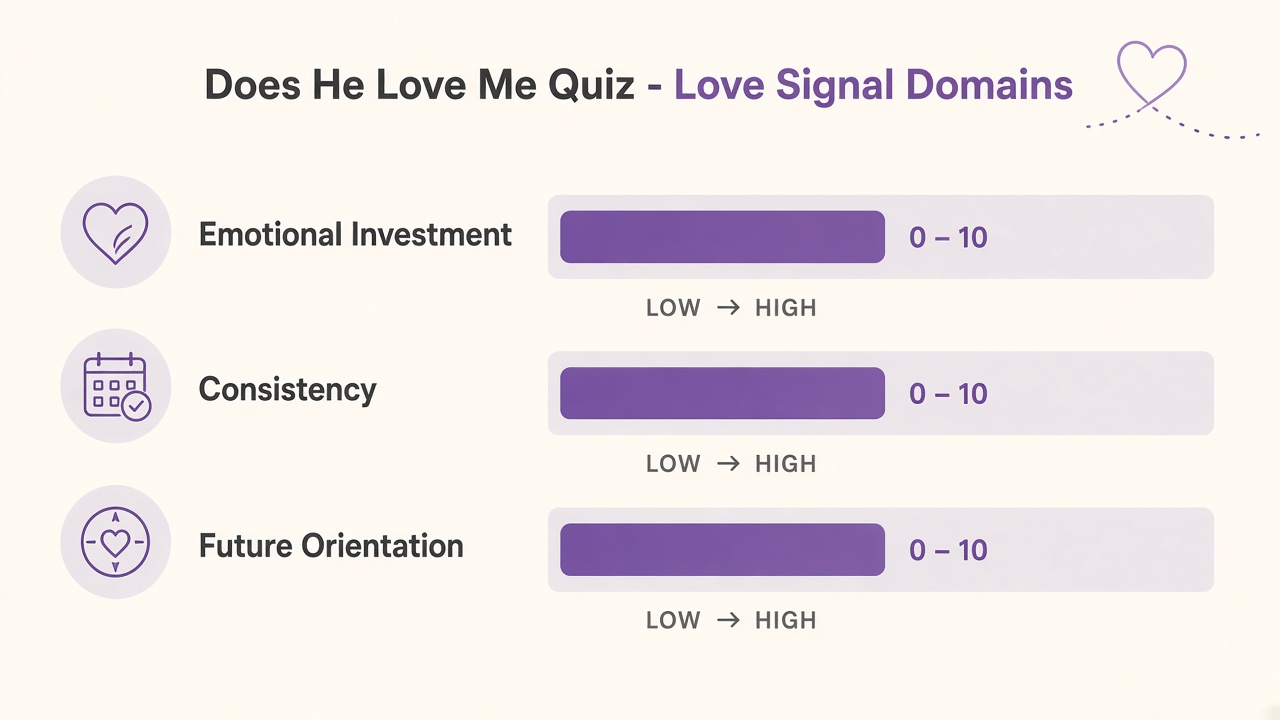Image resolution: width=1280 pixels, height=720 pixels.
Task: Click the arrow between LOW and HIGH under Emotional Investment
Action: point(729,308)
